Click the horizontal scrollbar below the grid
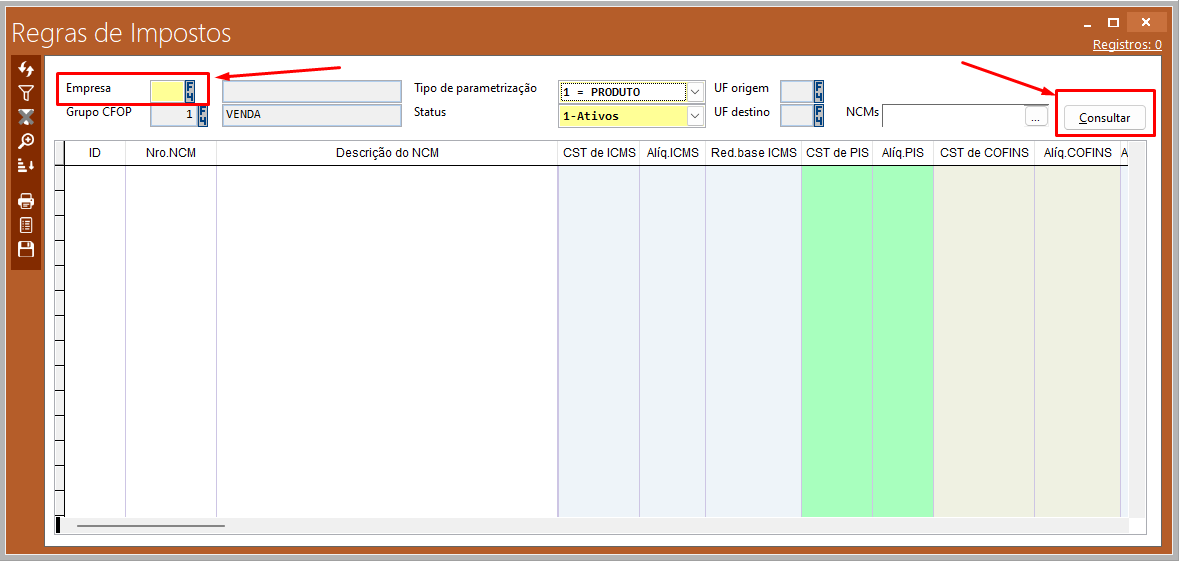Image resolution: width=1179 pixels, height=561 pixels. pos(150,525)
